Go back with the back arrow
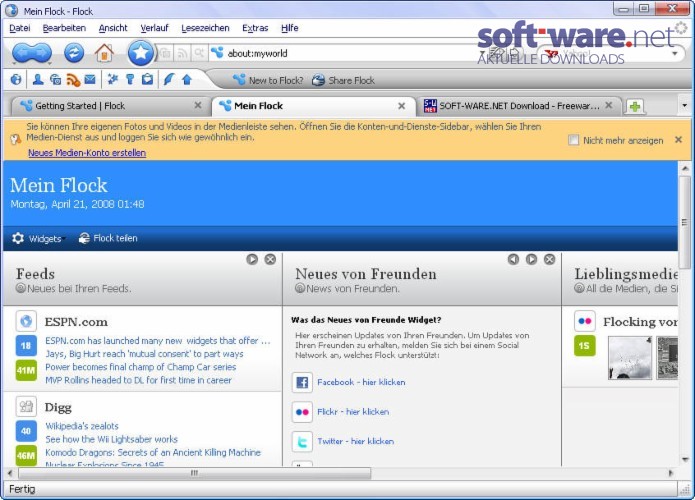Image resolution: width=695 pixels, height=500 pixels. (21, 53)
